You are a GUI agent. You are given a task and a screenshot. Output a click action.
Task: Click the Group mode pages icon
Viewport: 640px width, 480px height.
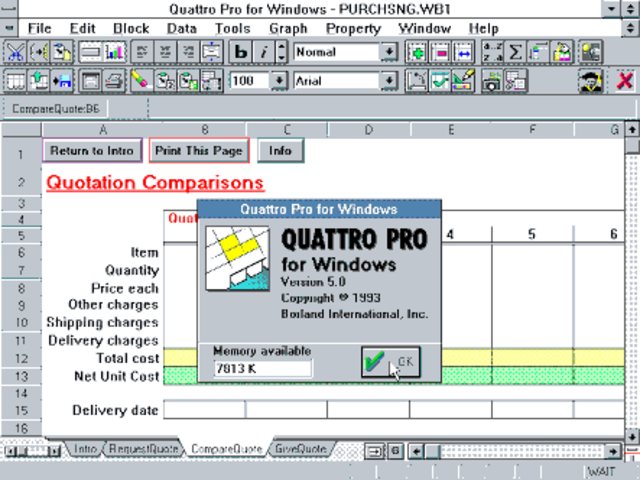tap(211, 81)
